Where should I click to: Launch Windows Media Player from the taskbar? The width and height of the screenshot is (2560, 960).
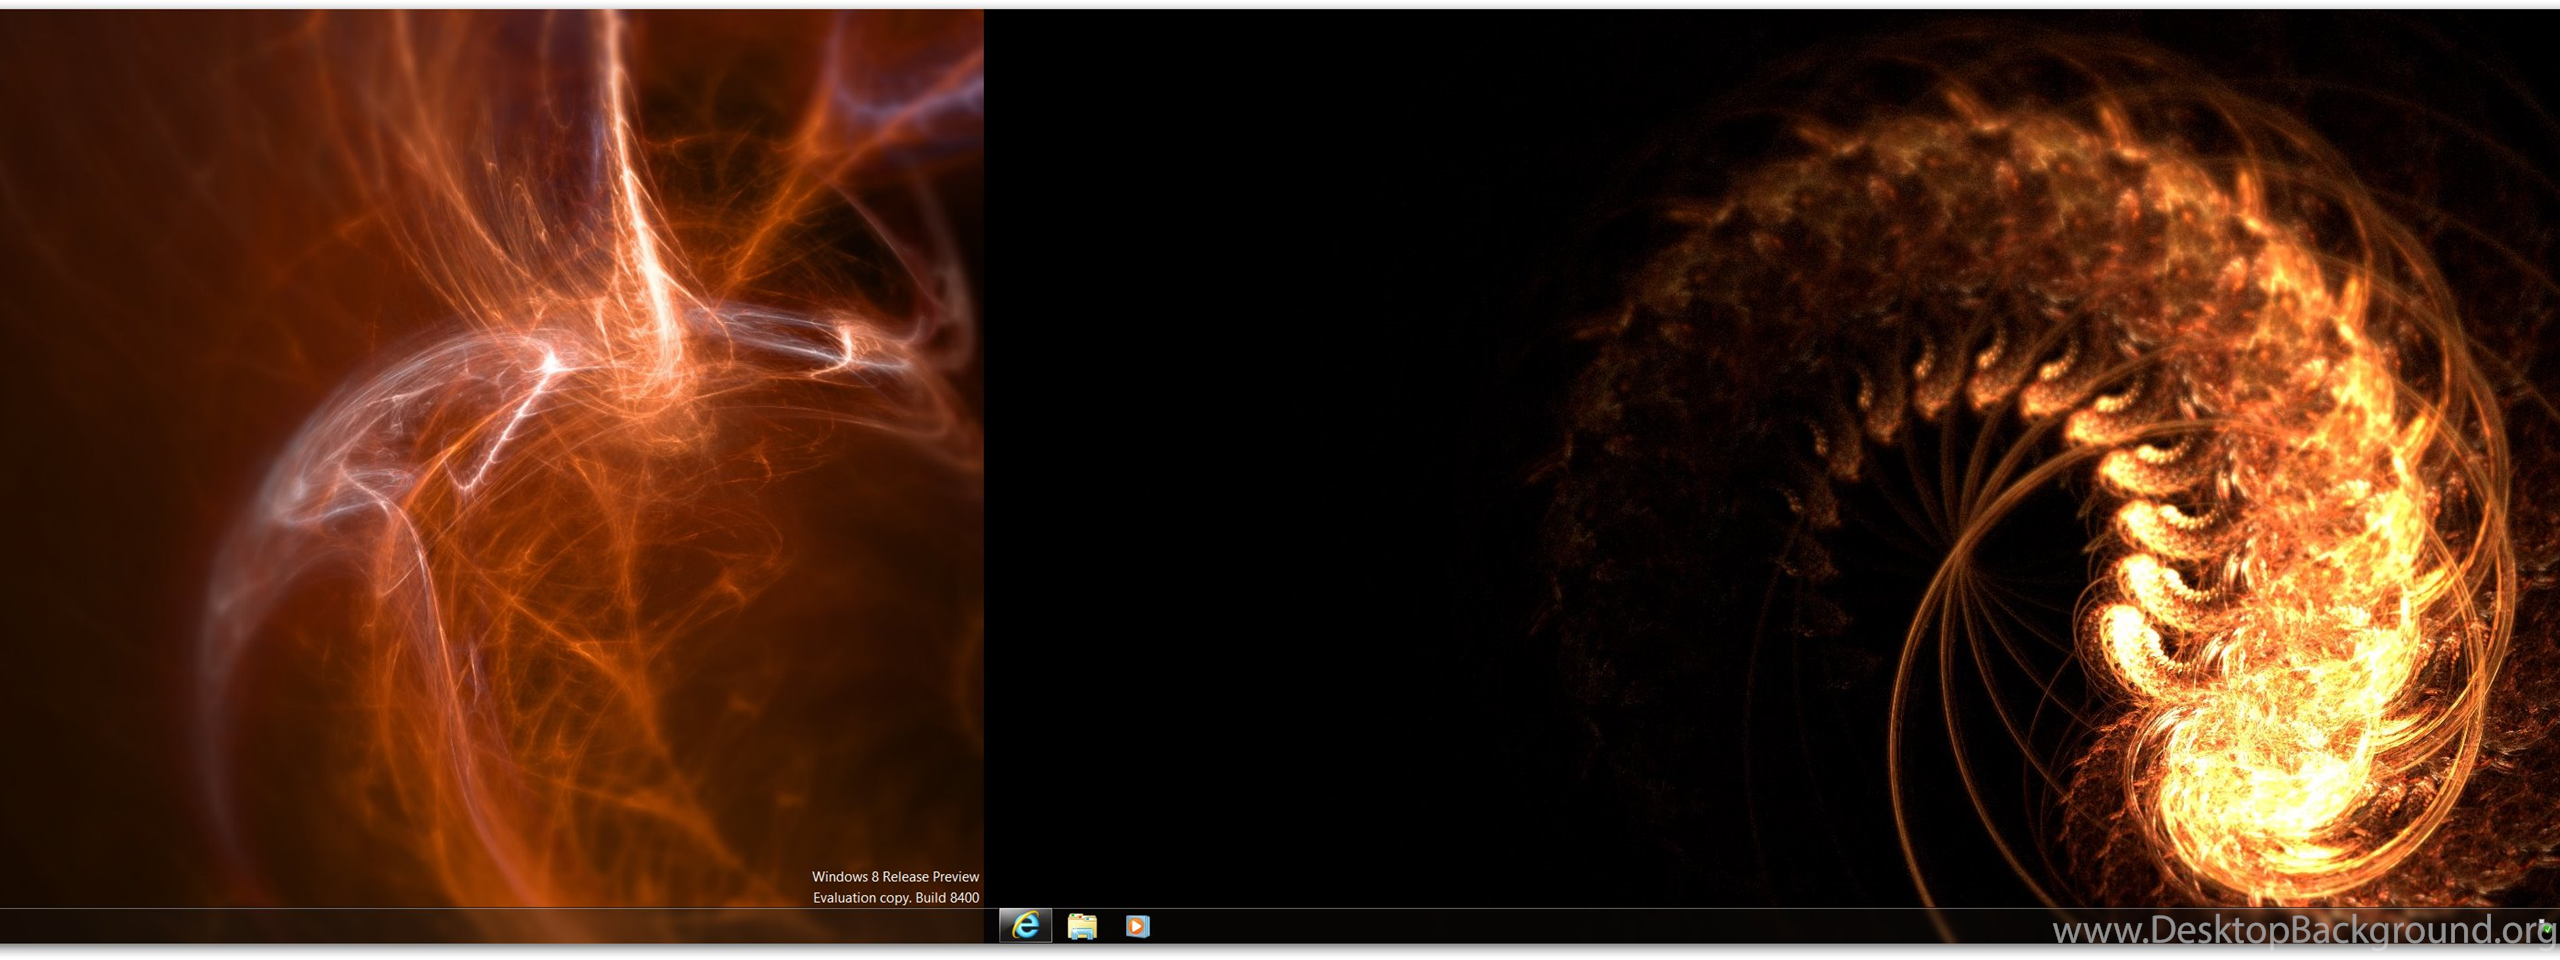[1137, 926]
